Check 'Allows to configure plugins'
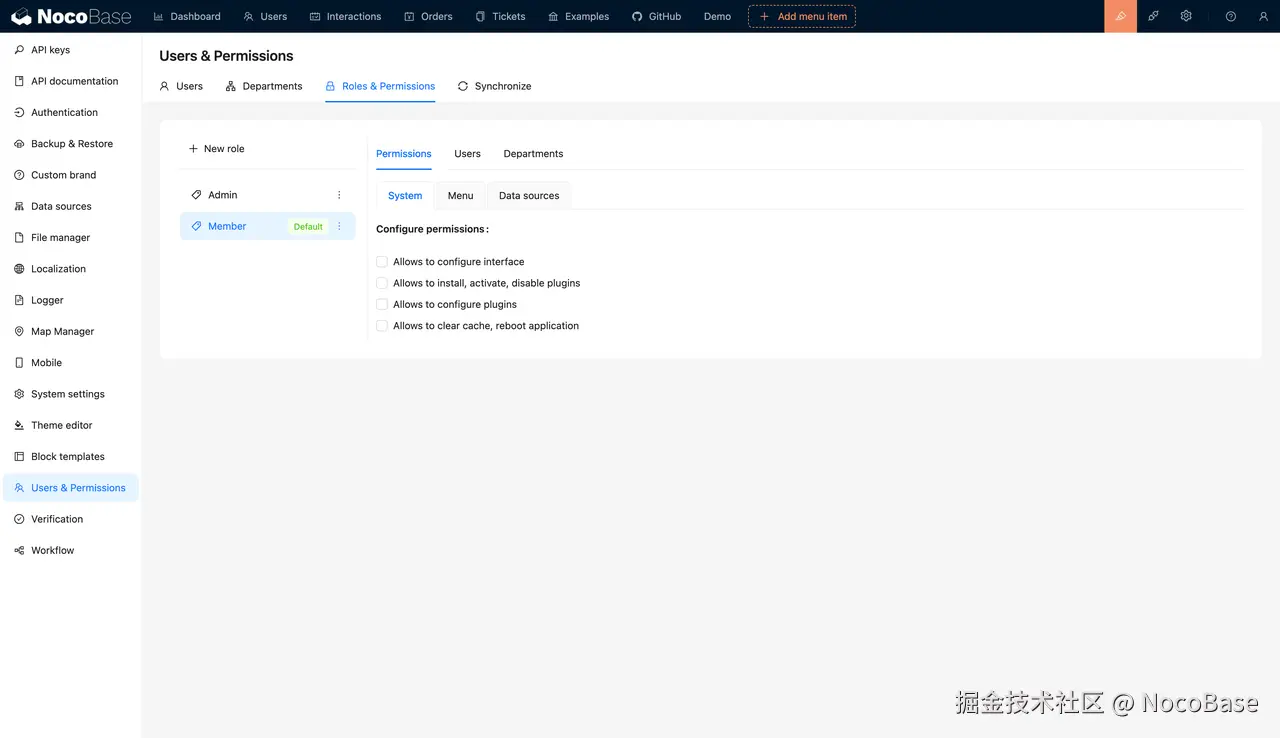The image size is (1280, 738). click(382, 304)
